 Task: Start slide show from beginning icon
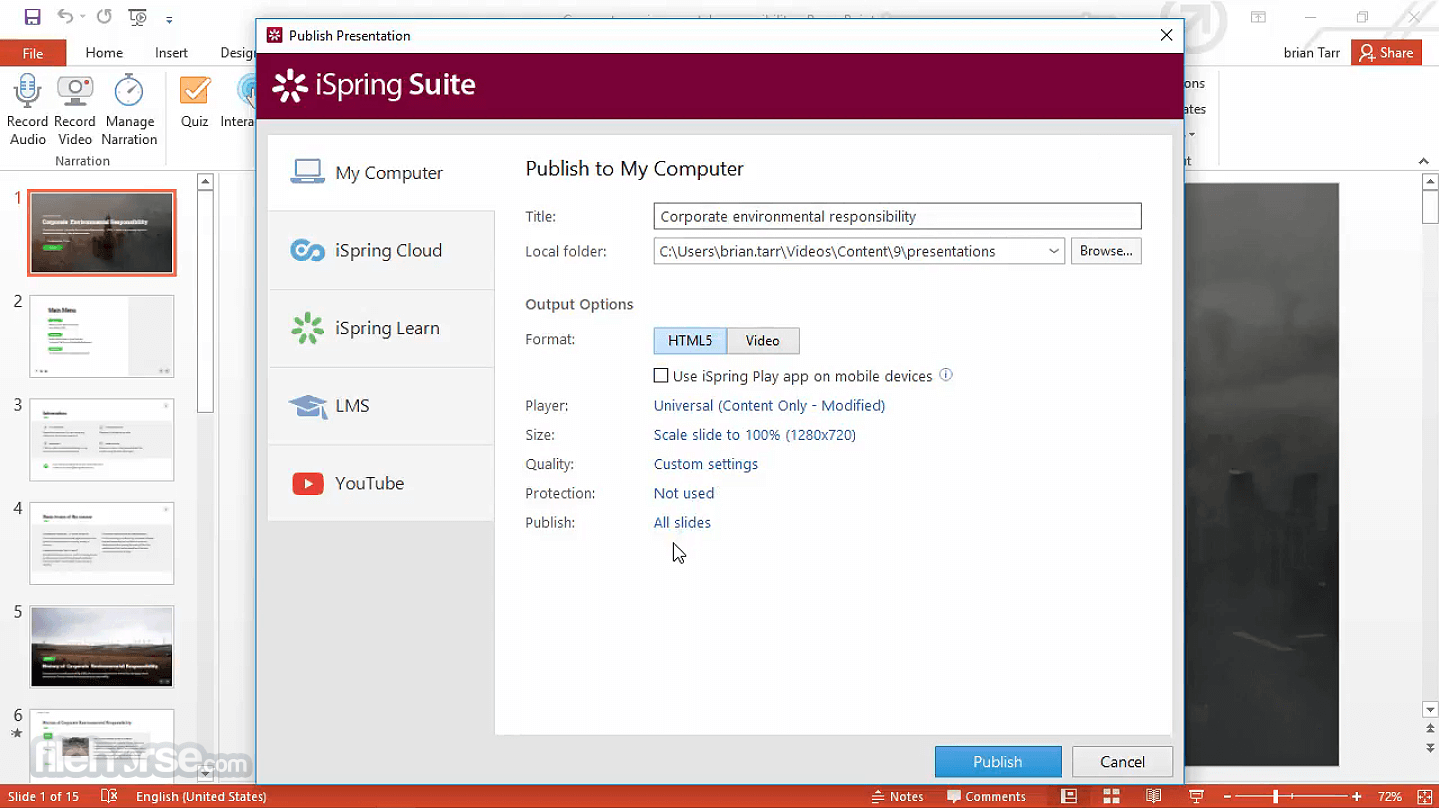(x=139, y=17)
